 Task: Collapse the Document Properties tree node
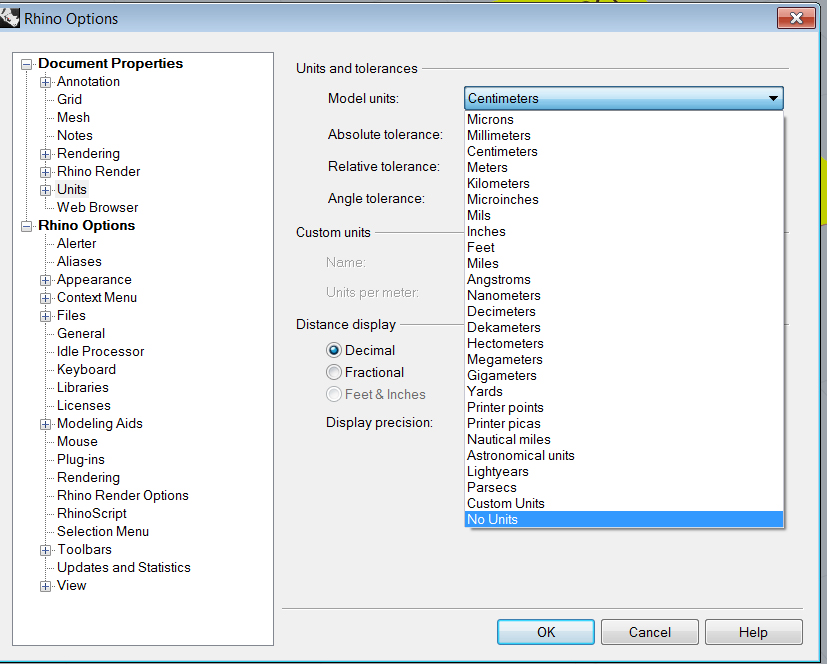[x=26, y=64]
